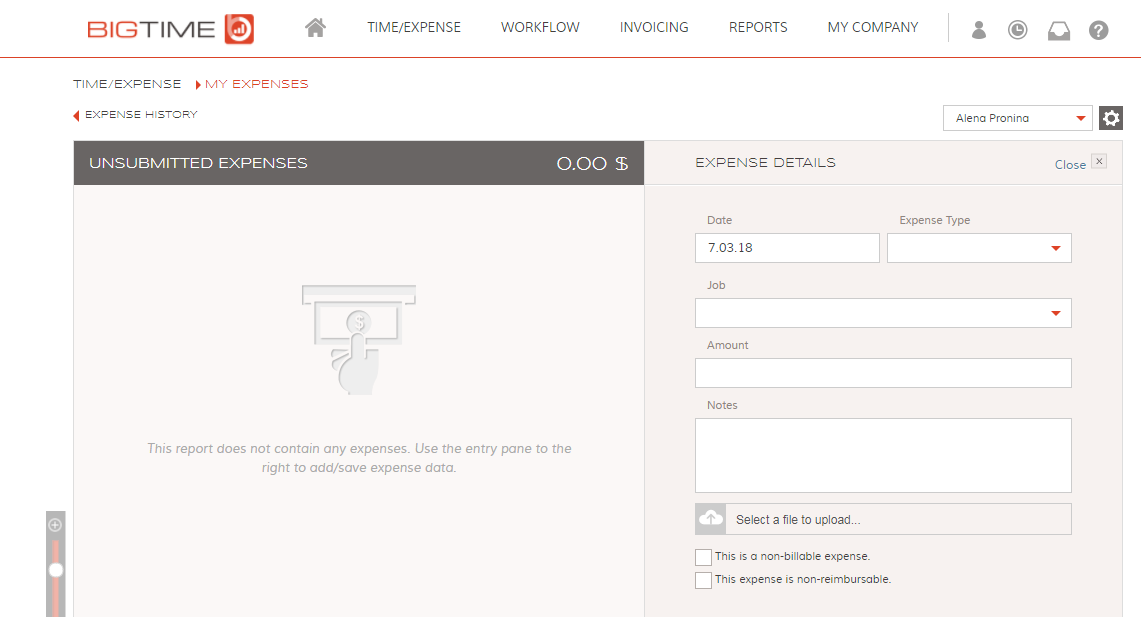The width and height of the screenshot is (1141, 617).
Task: Open the timer clock icon
Action: (x=1017, y=30)
